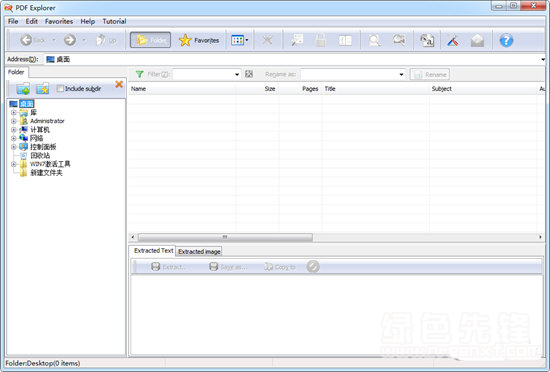Select the 桌面 root tree node
550x372 pixels.
pos(27,104)
